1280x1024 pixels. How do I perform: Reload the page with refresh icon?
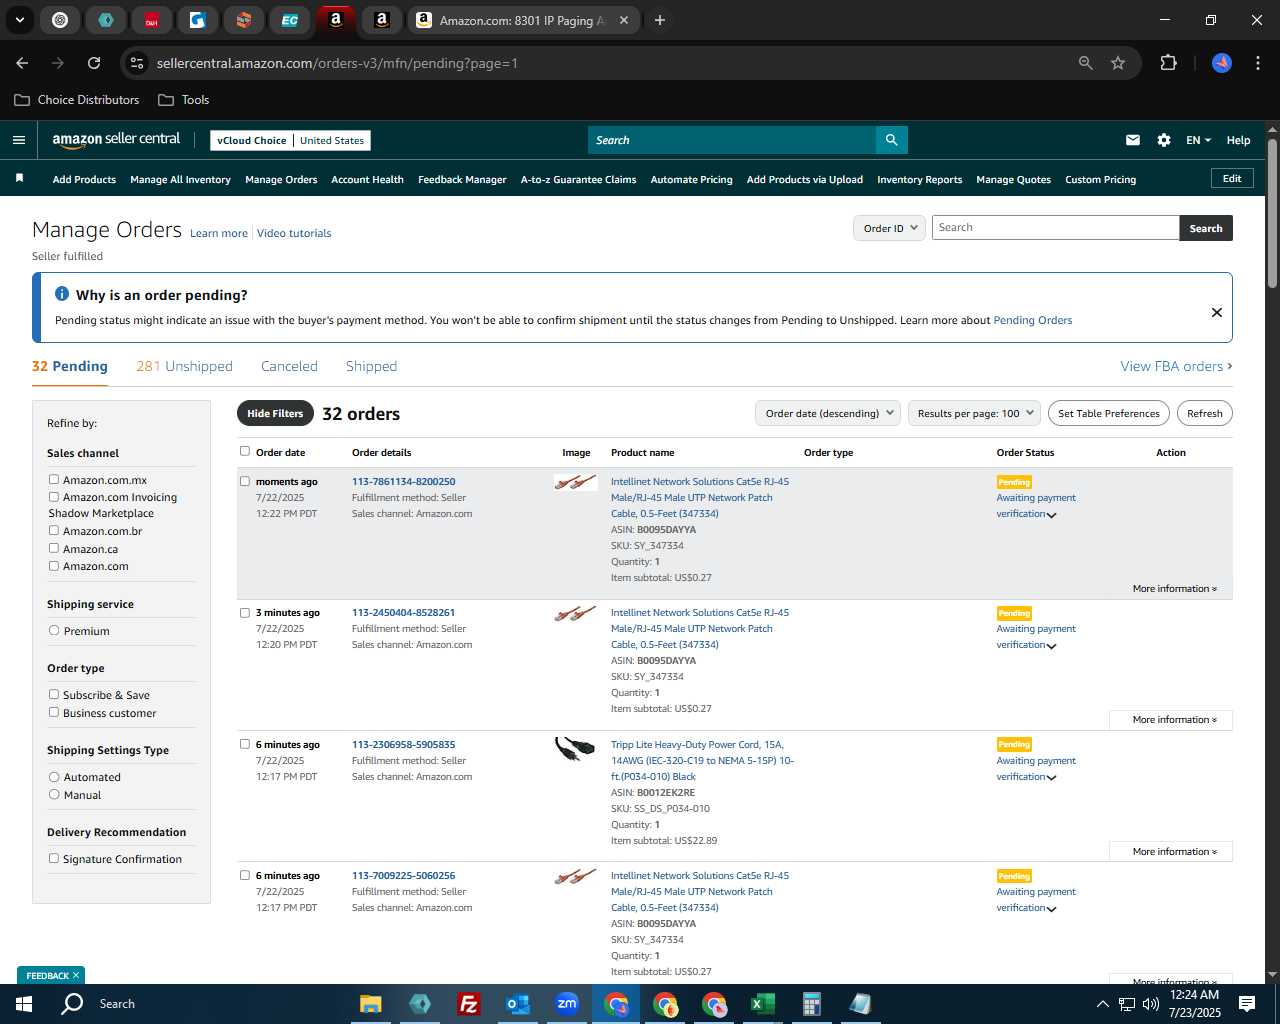94,63
